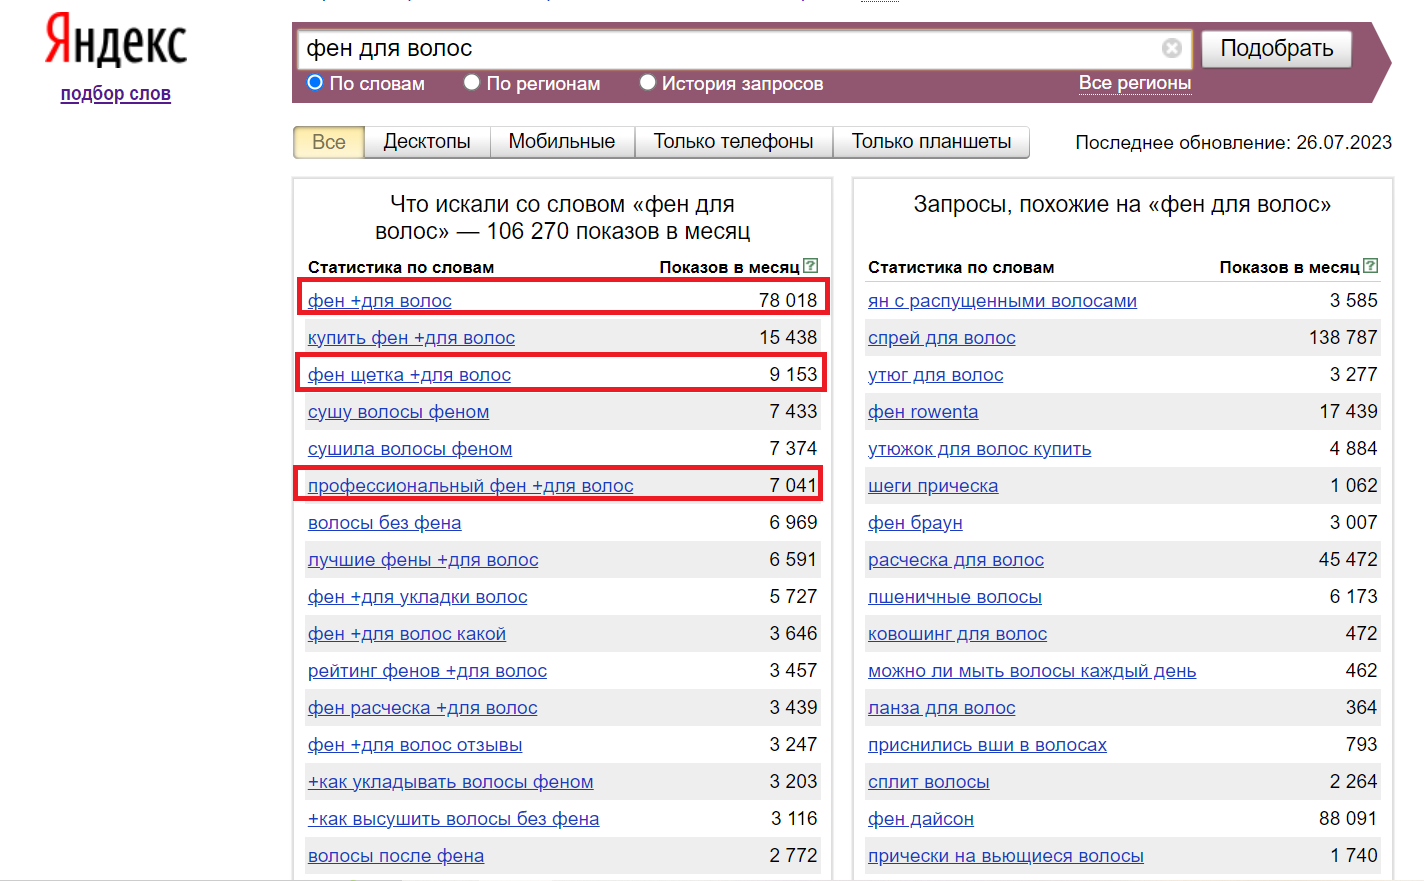Viewport: 1424px width, 881px height.
Task: Open the 'Все регионы' region selector
Action: coord(1135,83)
